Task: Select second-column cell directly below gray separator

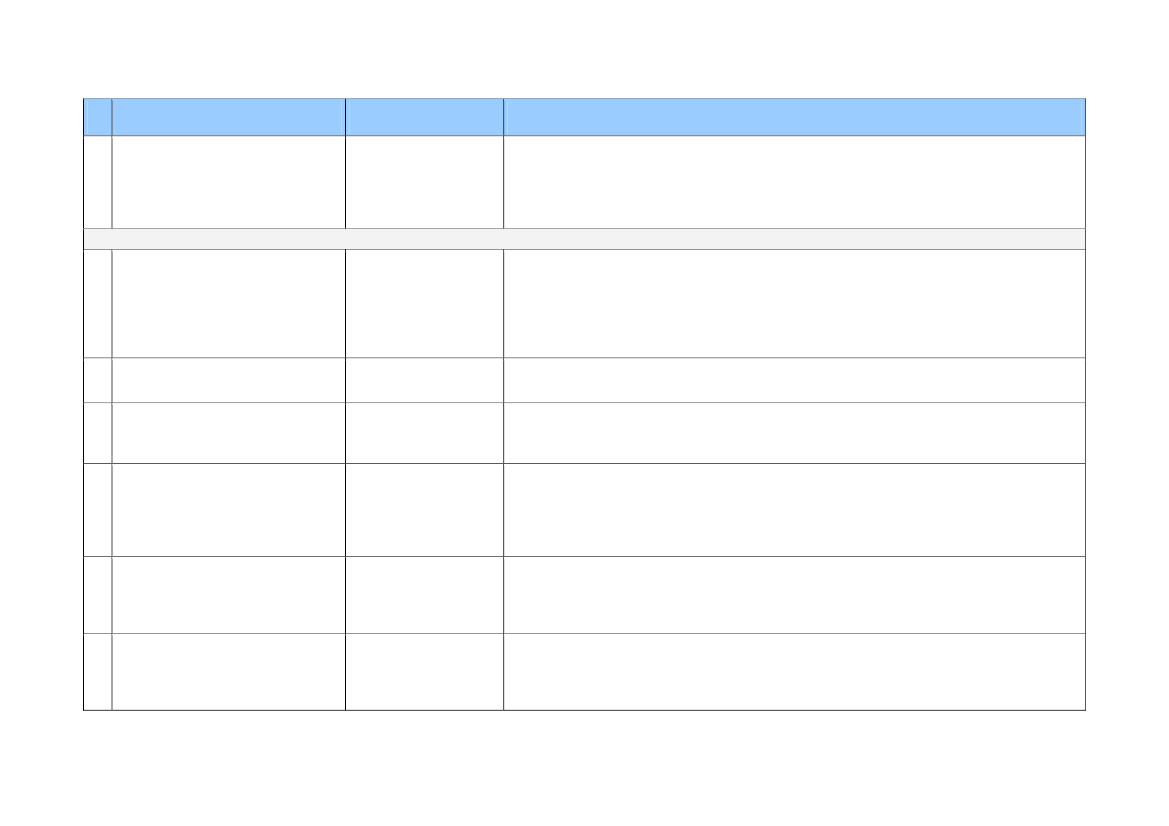Action: coord(228,303)
